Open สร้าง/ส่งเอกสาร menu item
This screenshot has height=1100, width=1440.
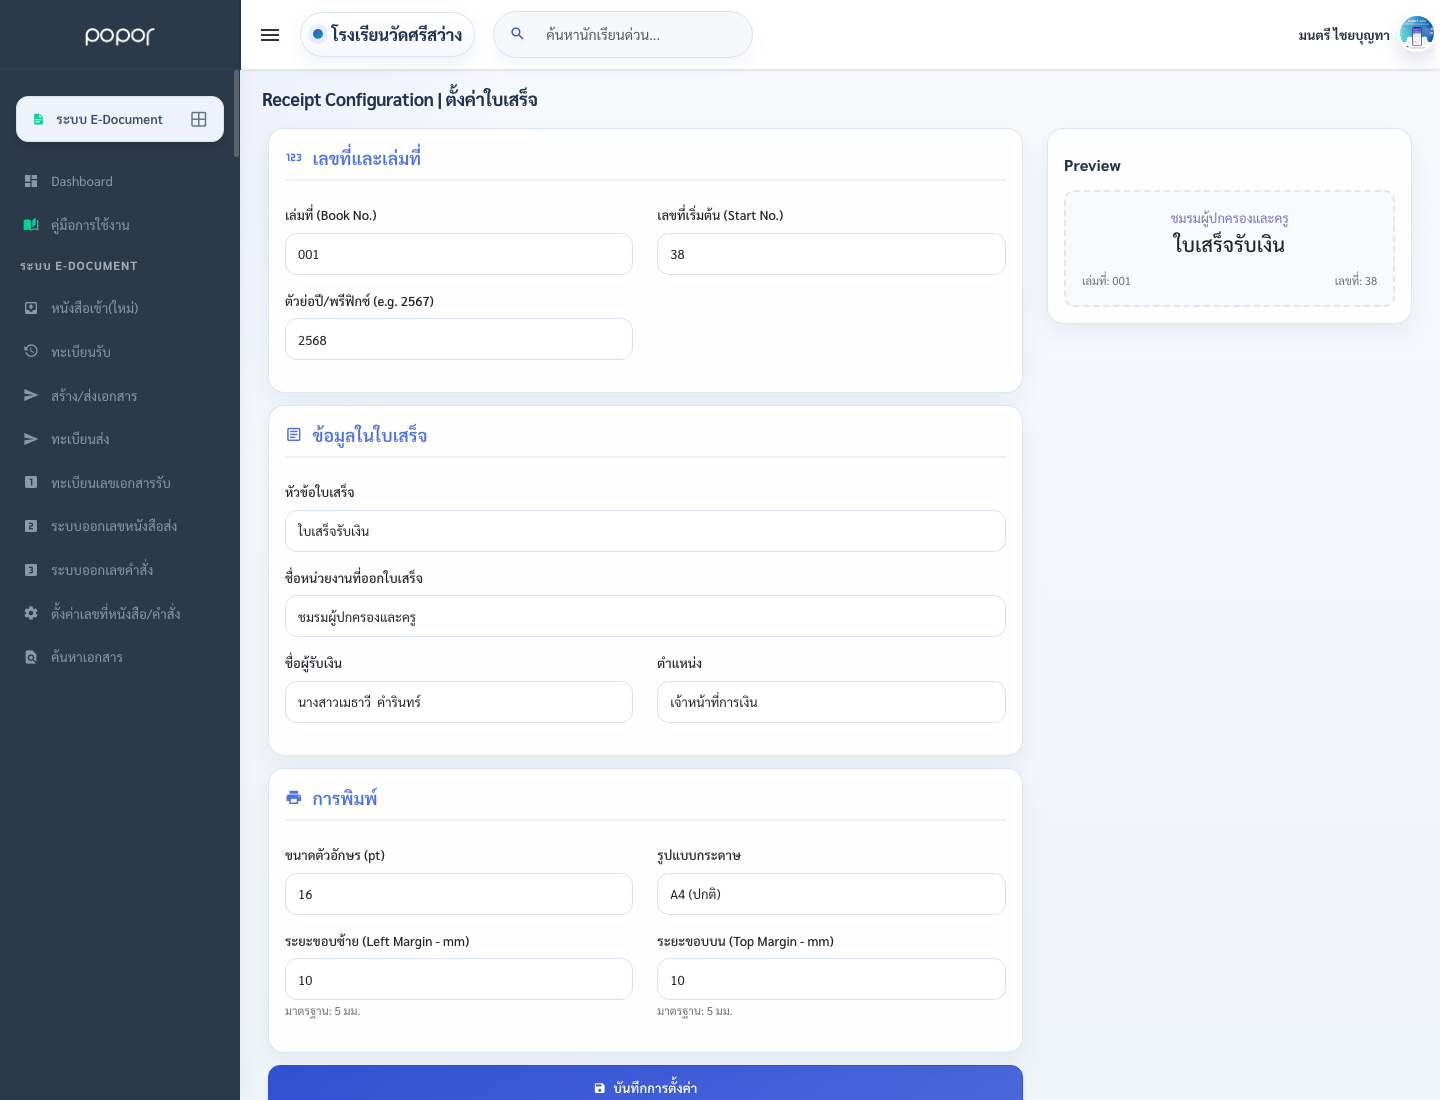click(120, 395)
